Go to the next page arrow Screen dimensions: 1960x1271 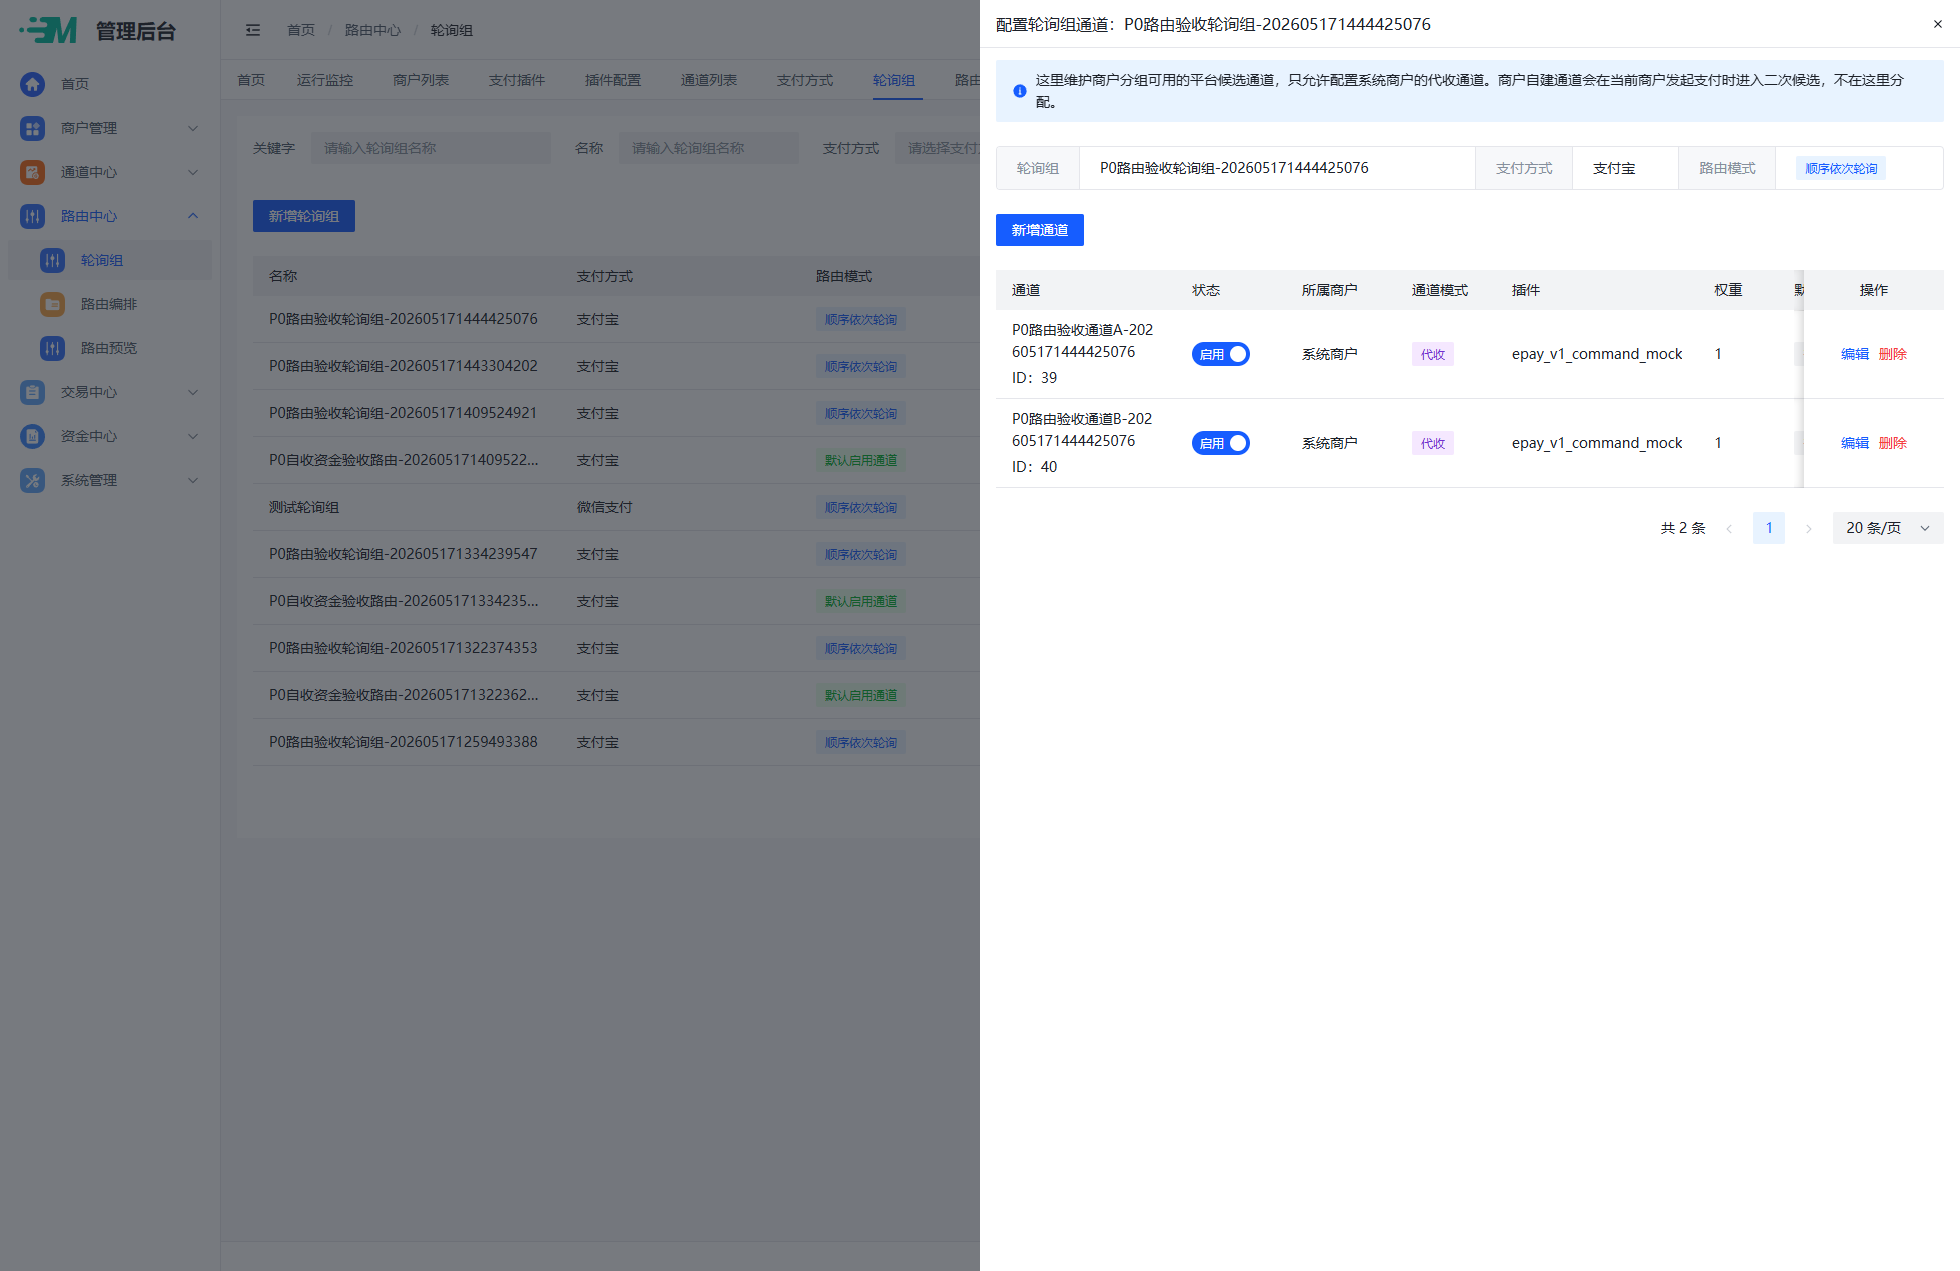[1808, 528]
